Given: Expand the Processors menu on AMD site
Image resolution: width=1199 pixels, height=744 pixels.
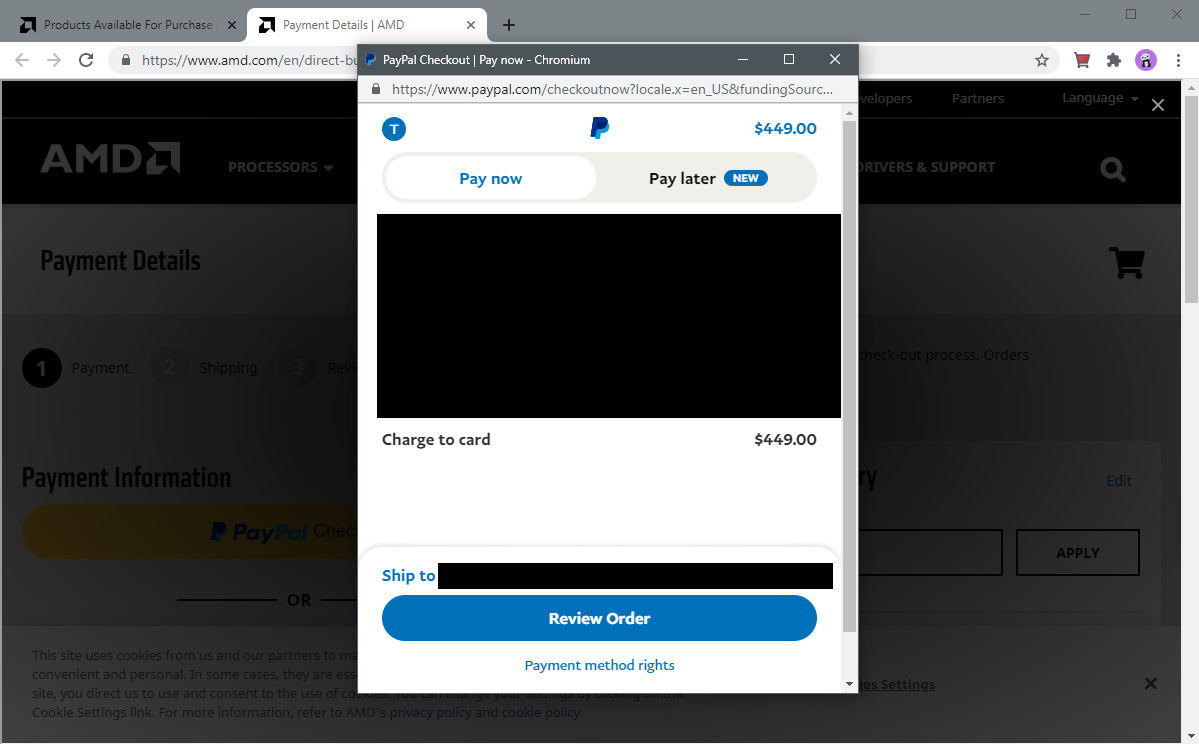Looking at the screenshot, I should click(x=280, y=167).
